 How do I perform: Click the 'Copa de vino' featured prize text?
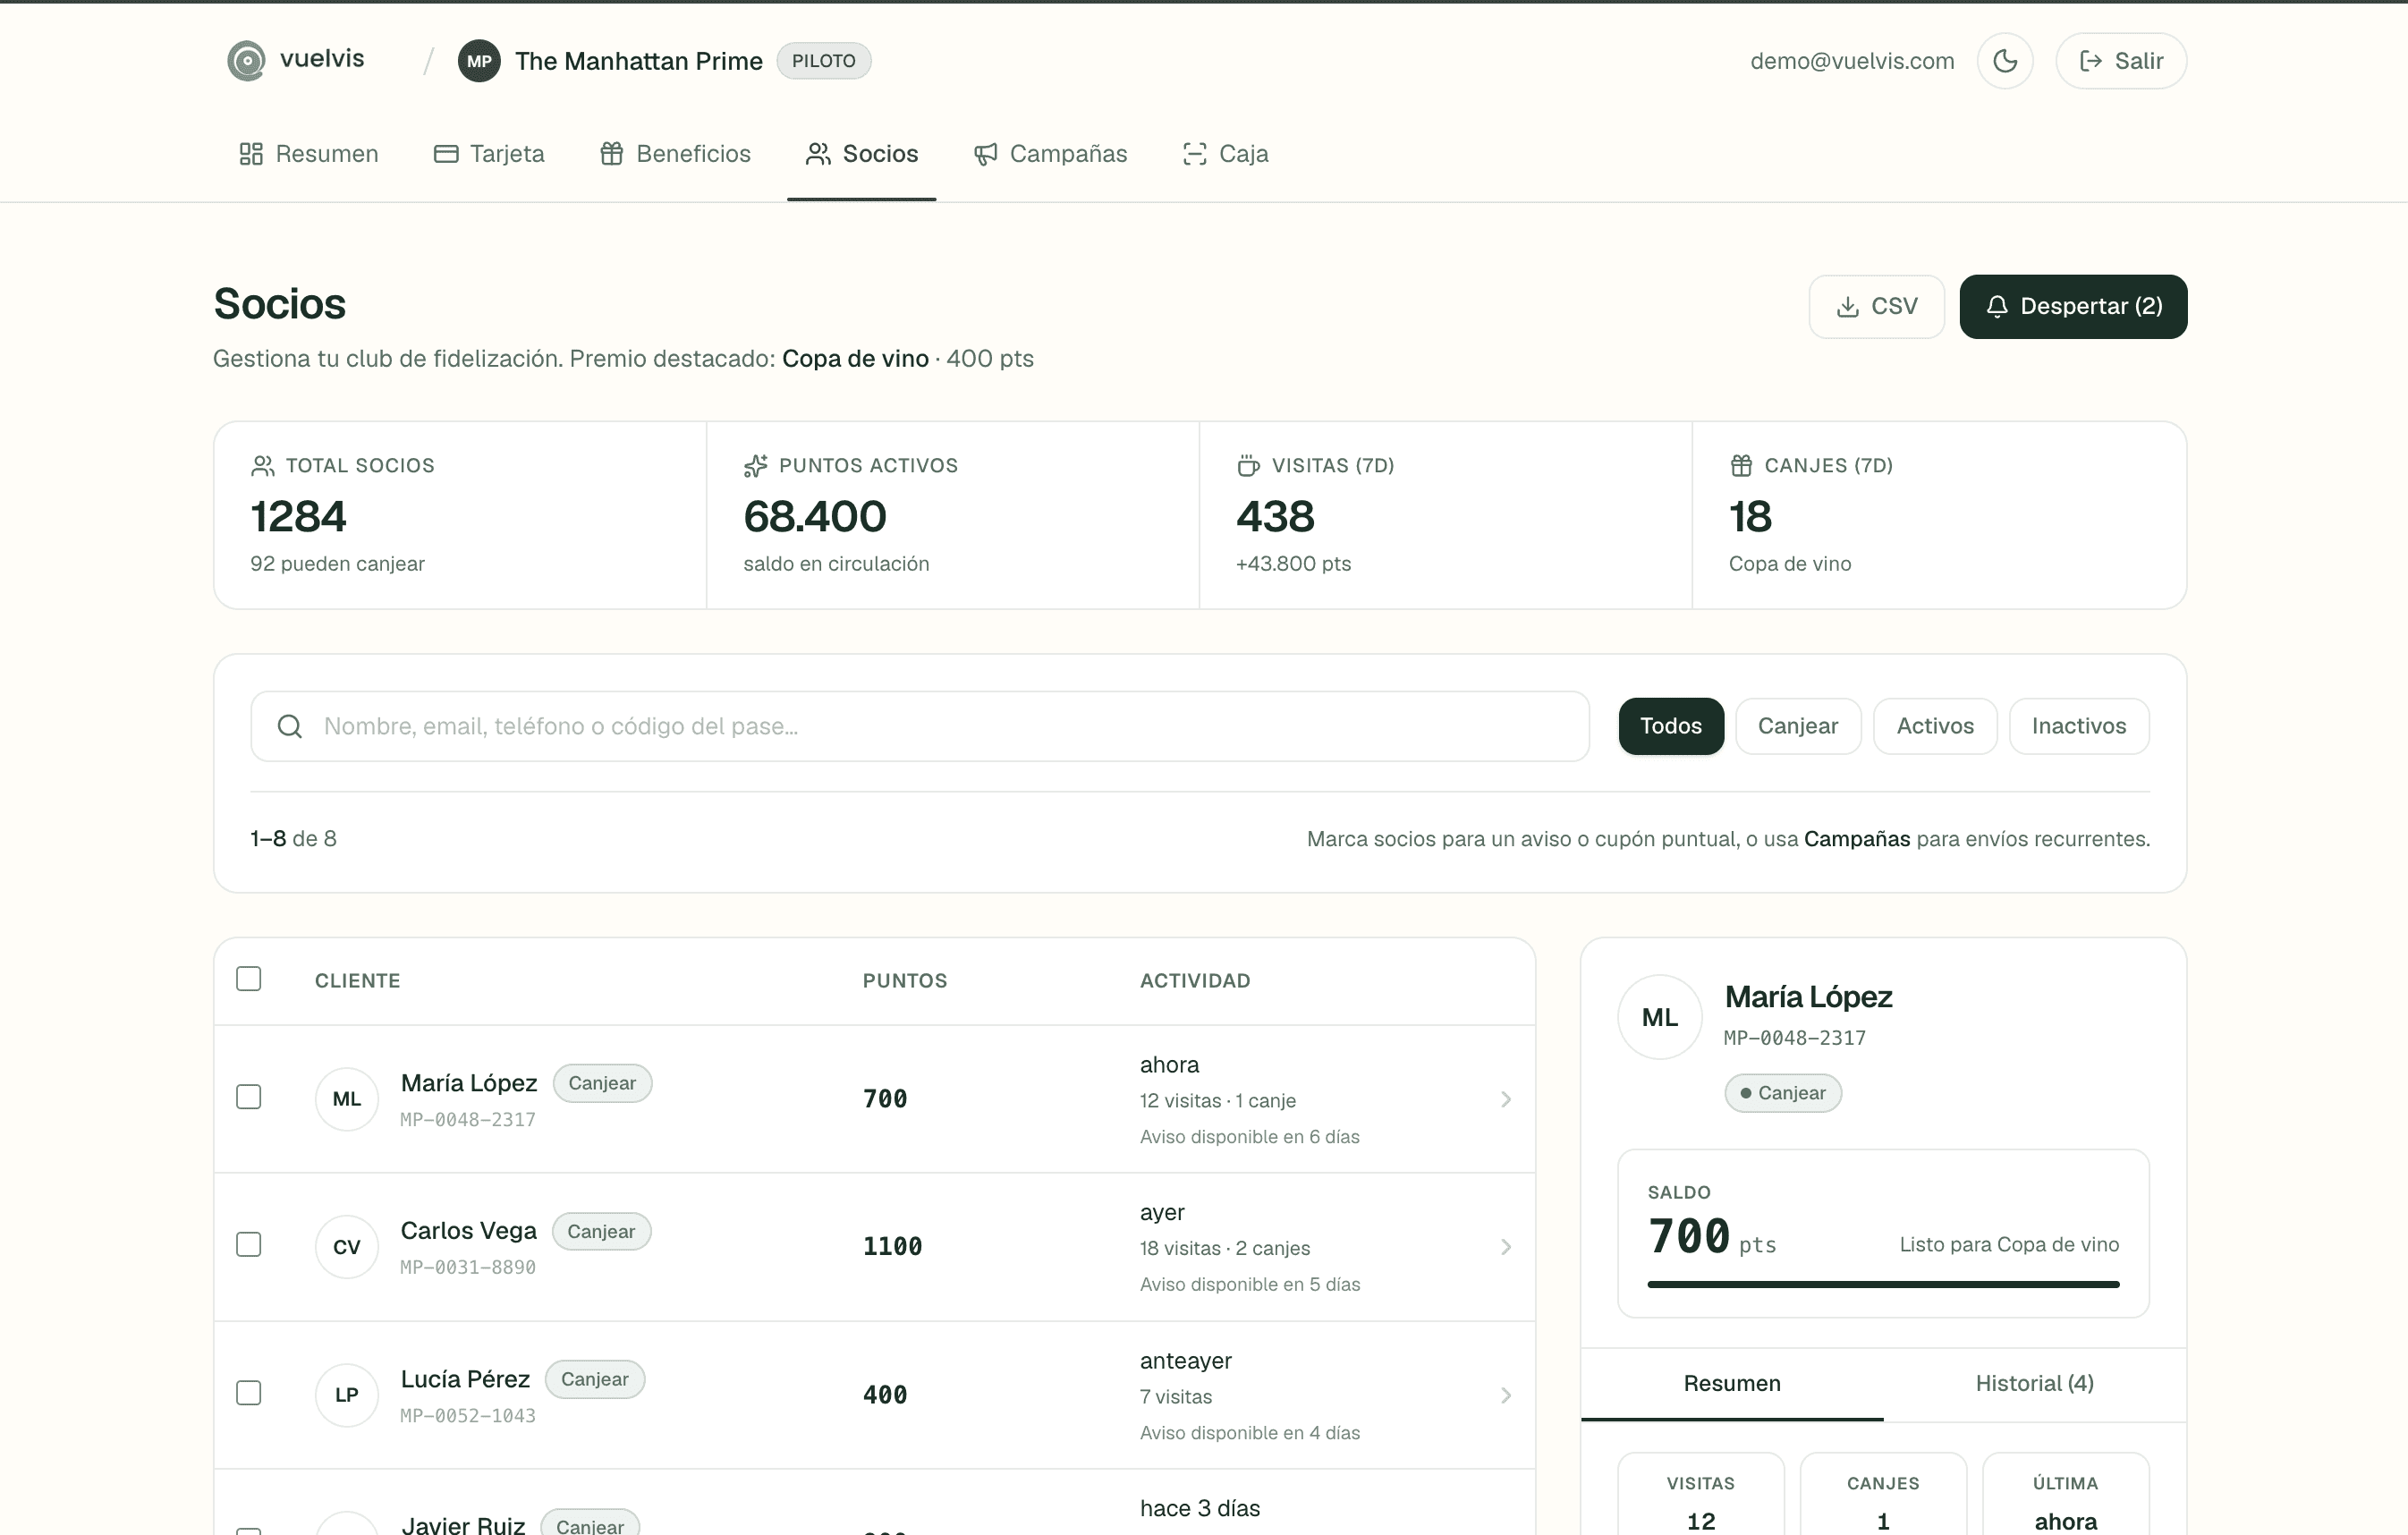point(855,359)
